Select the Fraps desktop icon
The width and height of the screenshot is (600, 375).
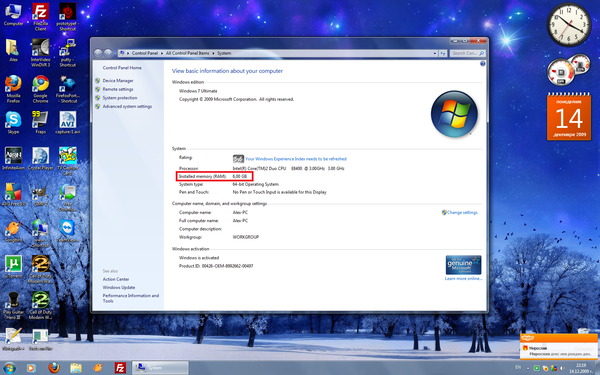pyautogui.click(x=41, y=122)
